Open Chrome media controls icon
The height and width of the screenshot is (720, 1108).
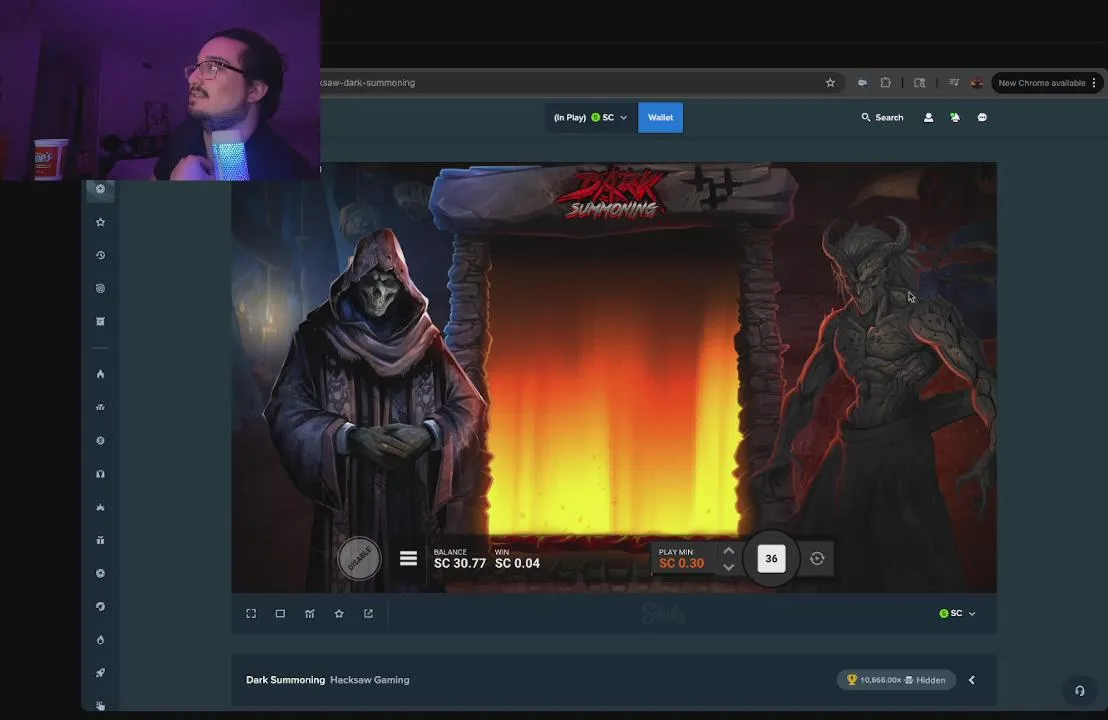point(954,83)
